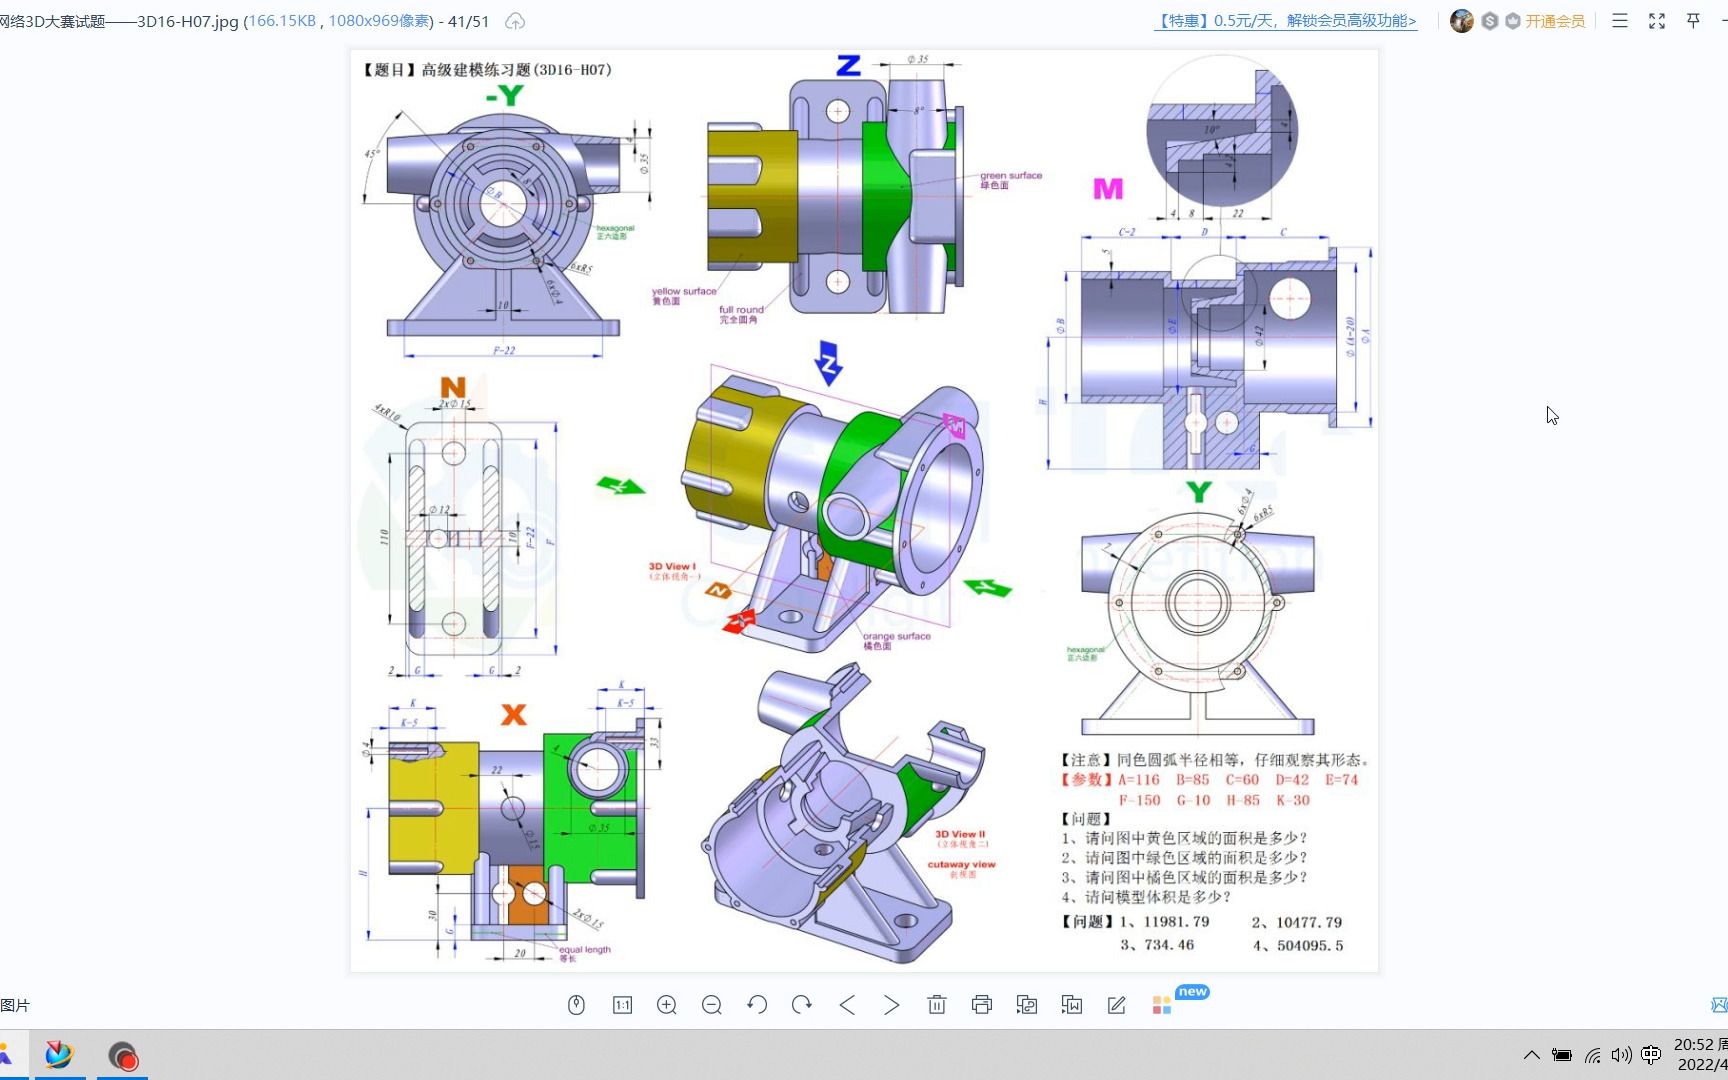This screenshot has height=1080, width=1728.
Task: Open battery status in system tray
Action: 1562,1055
